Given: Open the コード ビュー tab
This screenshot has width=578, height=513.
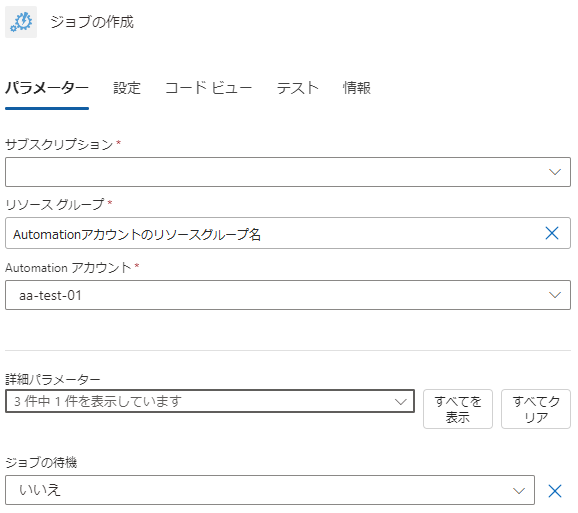Looking at the screenshot, I should coord(208,88).
